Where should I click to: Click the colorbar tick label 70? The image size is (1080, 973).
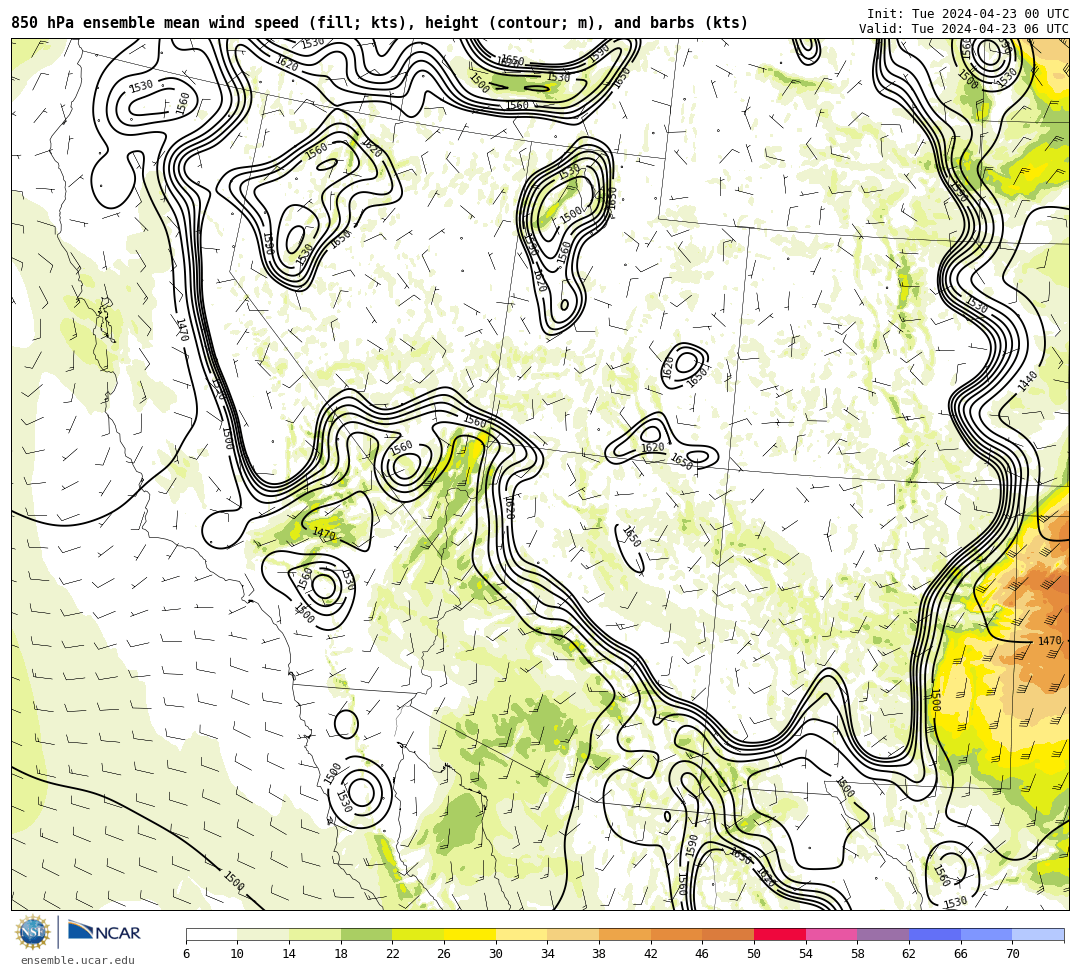pos(1012,954)
